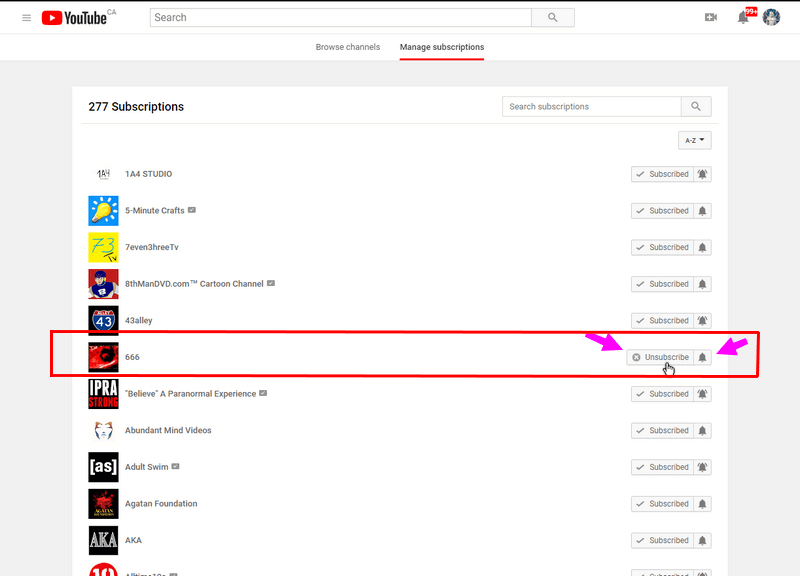Screen dimensions: 800x576
Task: Click the search subscriptions magnifier button
Action: pos(696,107)
